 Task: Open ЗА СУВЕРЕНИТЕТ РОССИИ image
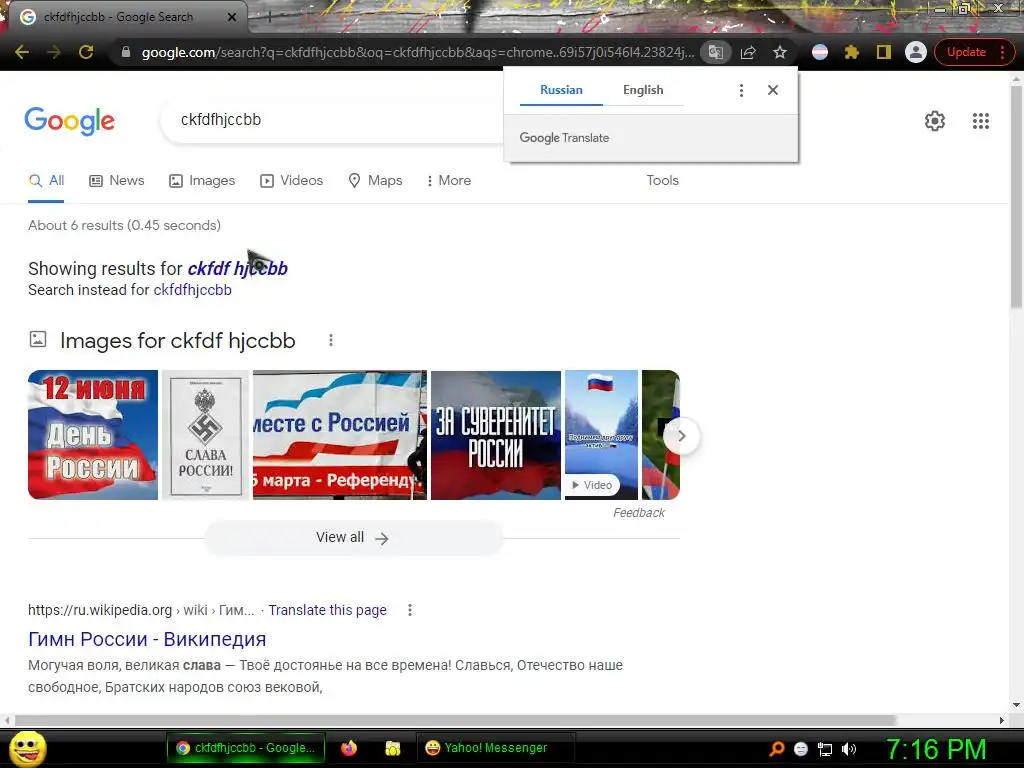click(x=496, y=435)
